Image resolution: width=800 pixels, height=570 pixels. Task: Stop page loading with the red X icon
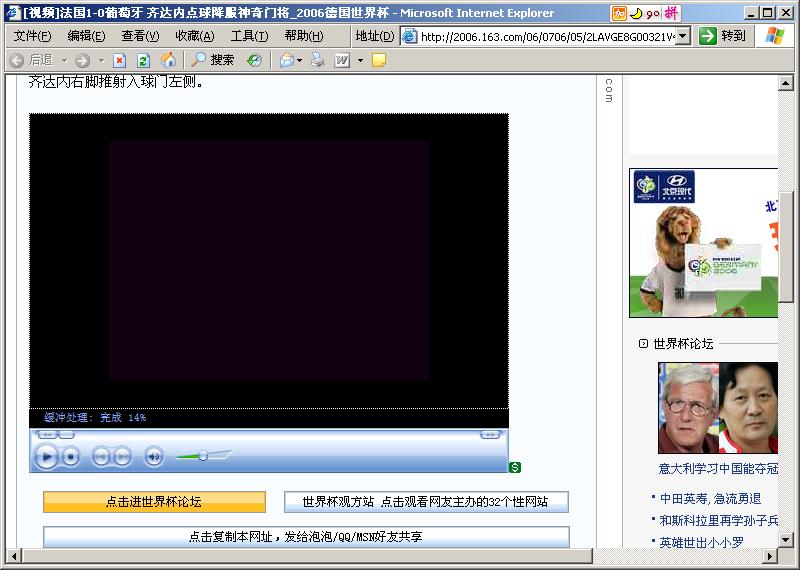pos(119,61)
